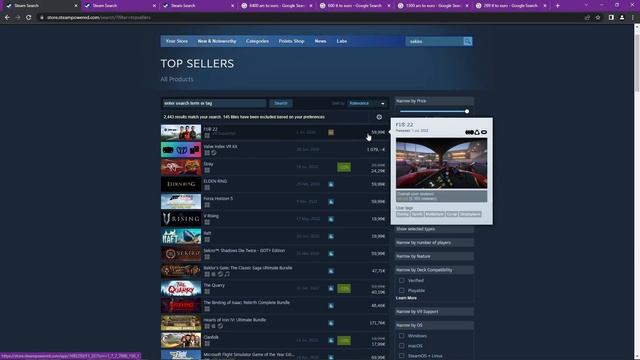The width and height of the screenshot is (640, 360).
Task: Click the price slider handle
Action: (467, 111)
